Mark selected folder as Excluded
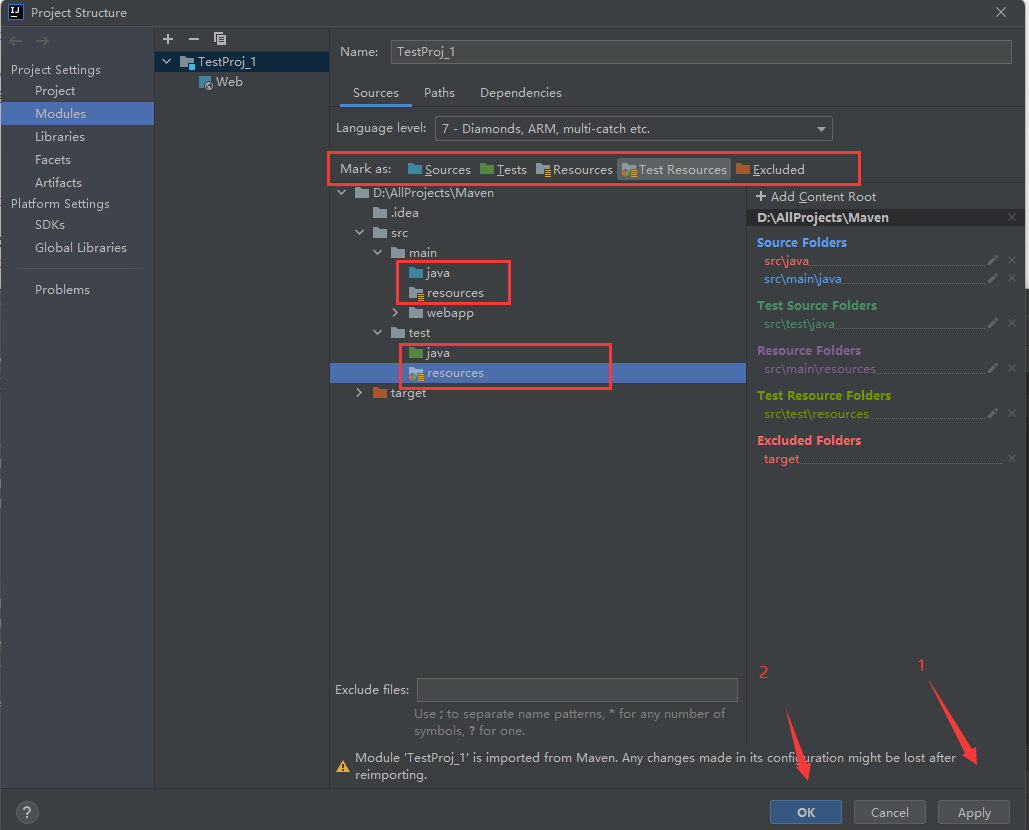1029x830 pixels. coord(770,169)
